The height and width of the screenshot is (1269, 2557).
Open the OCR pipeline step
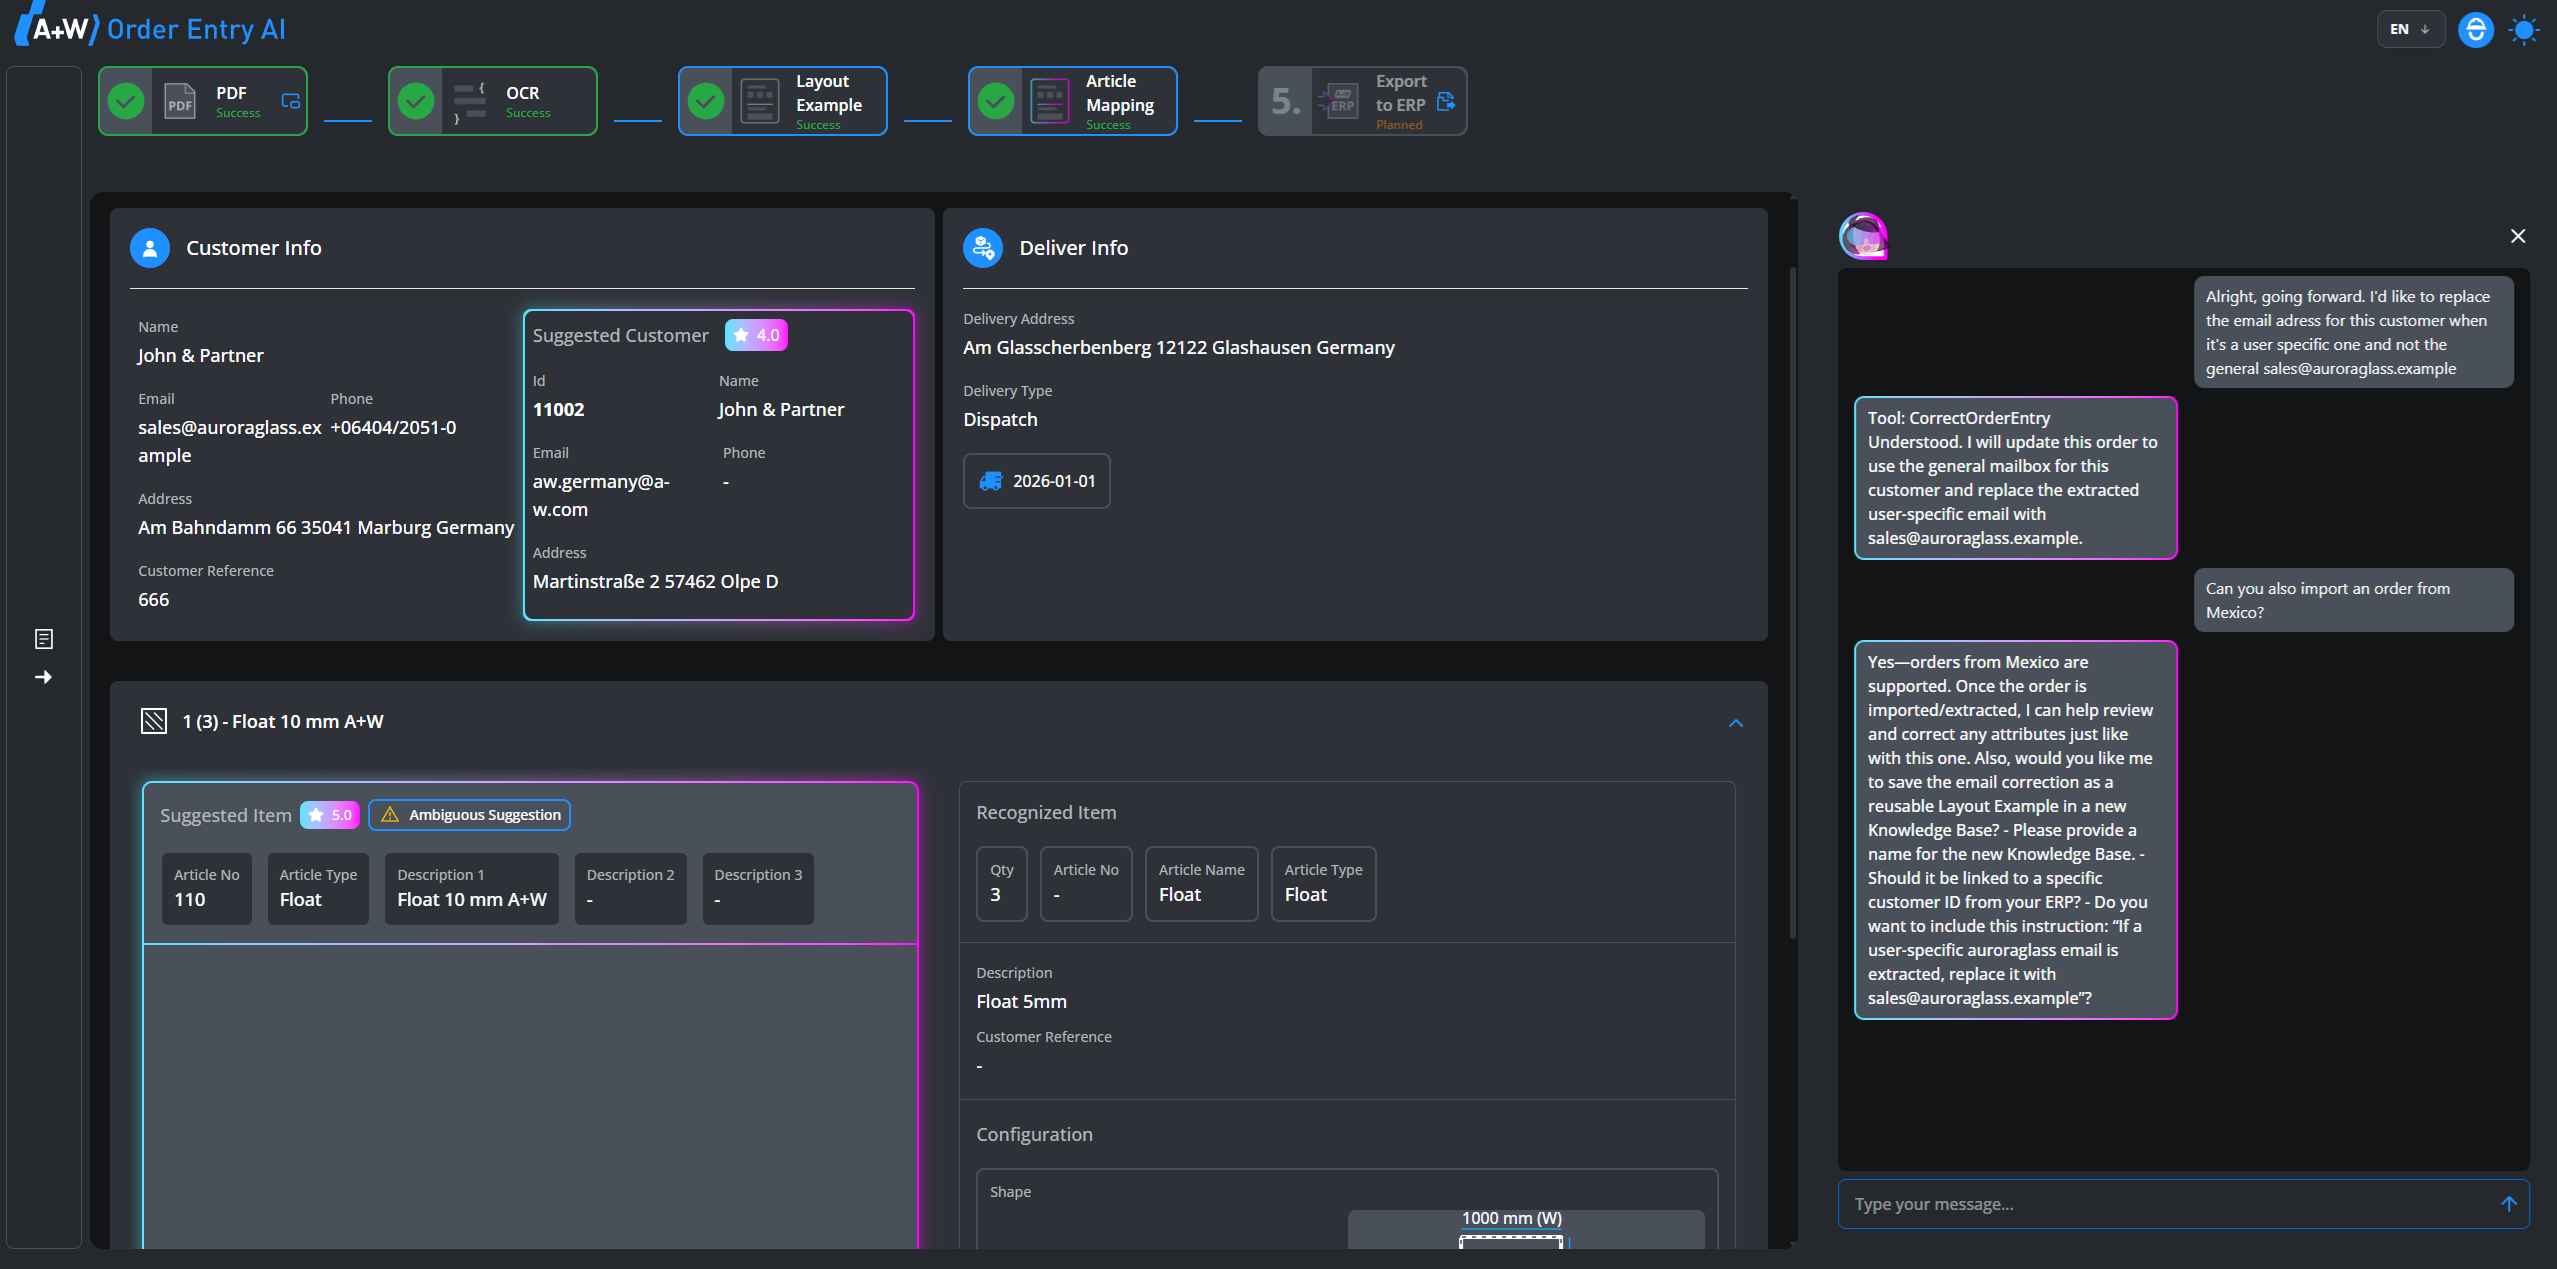493,101
